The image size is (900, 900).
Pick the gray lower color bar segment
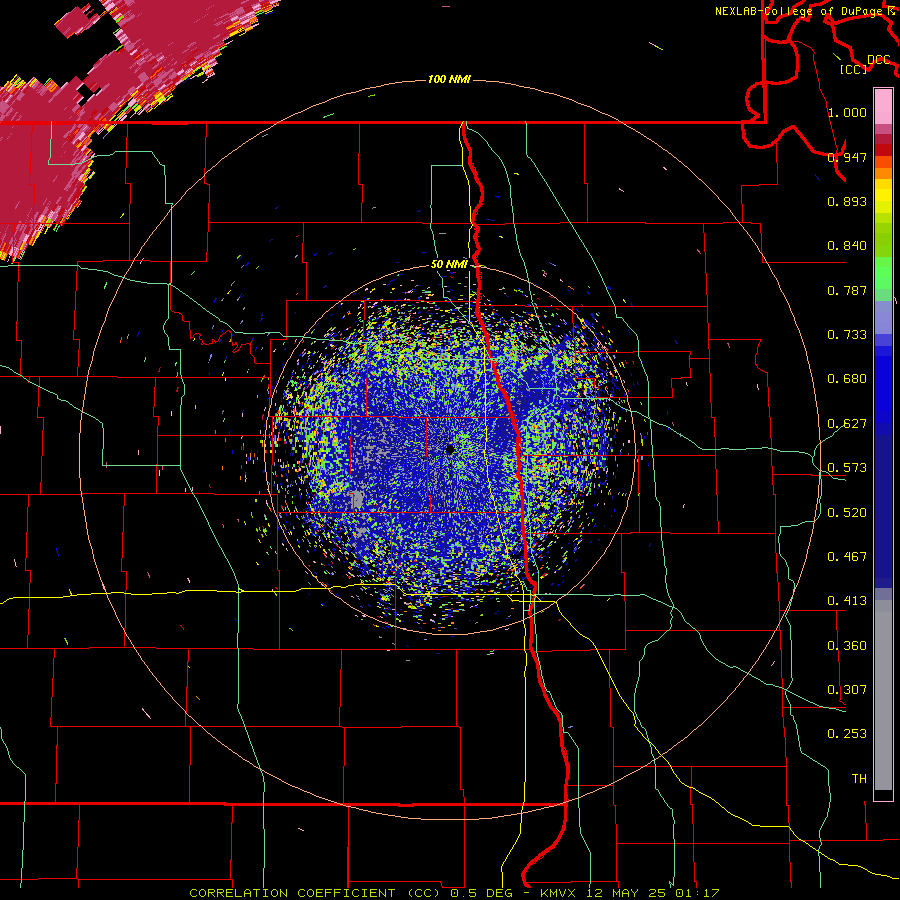tap(883, 695)
